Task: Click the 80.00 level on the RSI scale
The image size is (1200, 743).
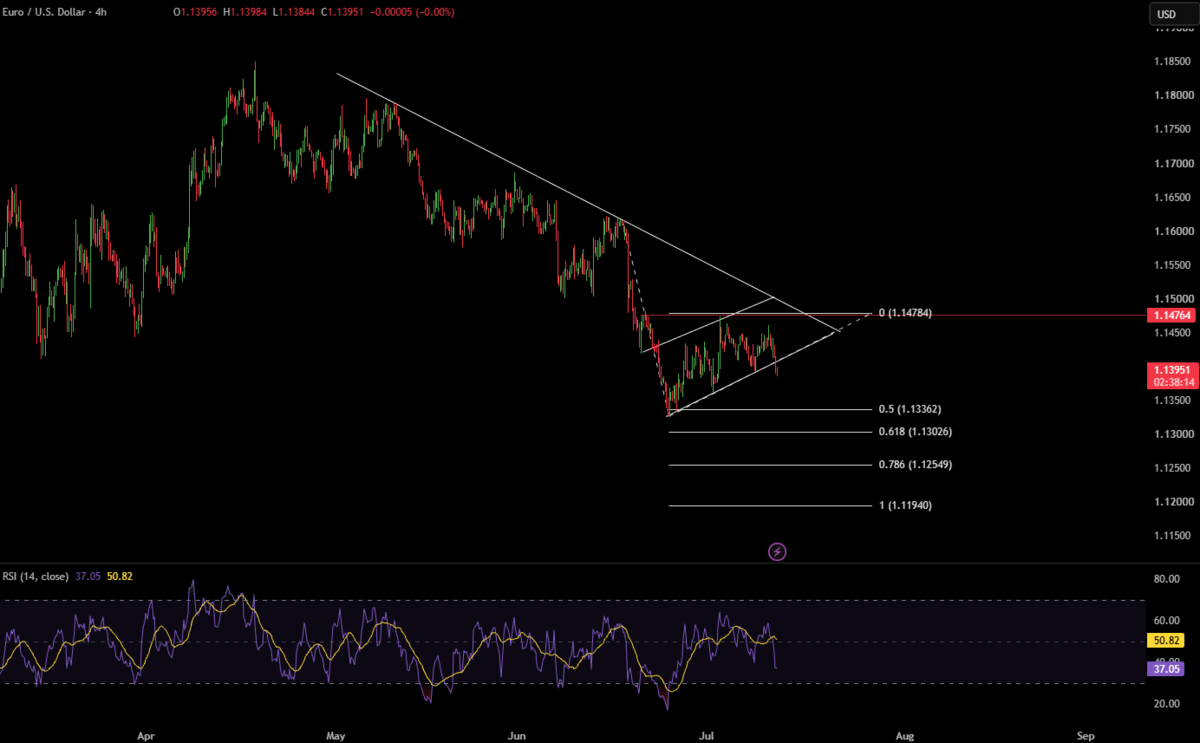Action: (x=1166, y=579)
